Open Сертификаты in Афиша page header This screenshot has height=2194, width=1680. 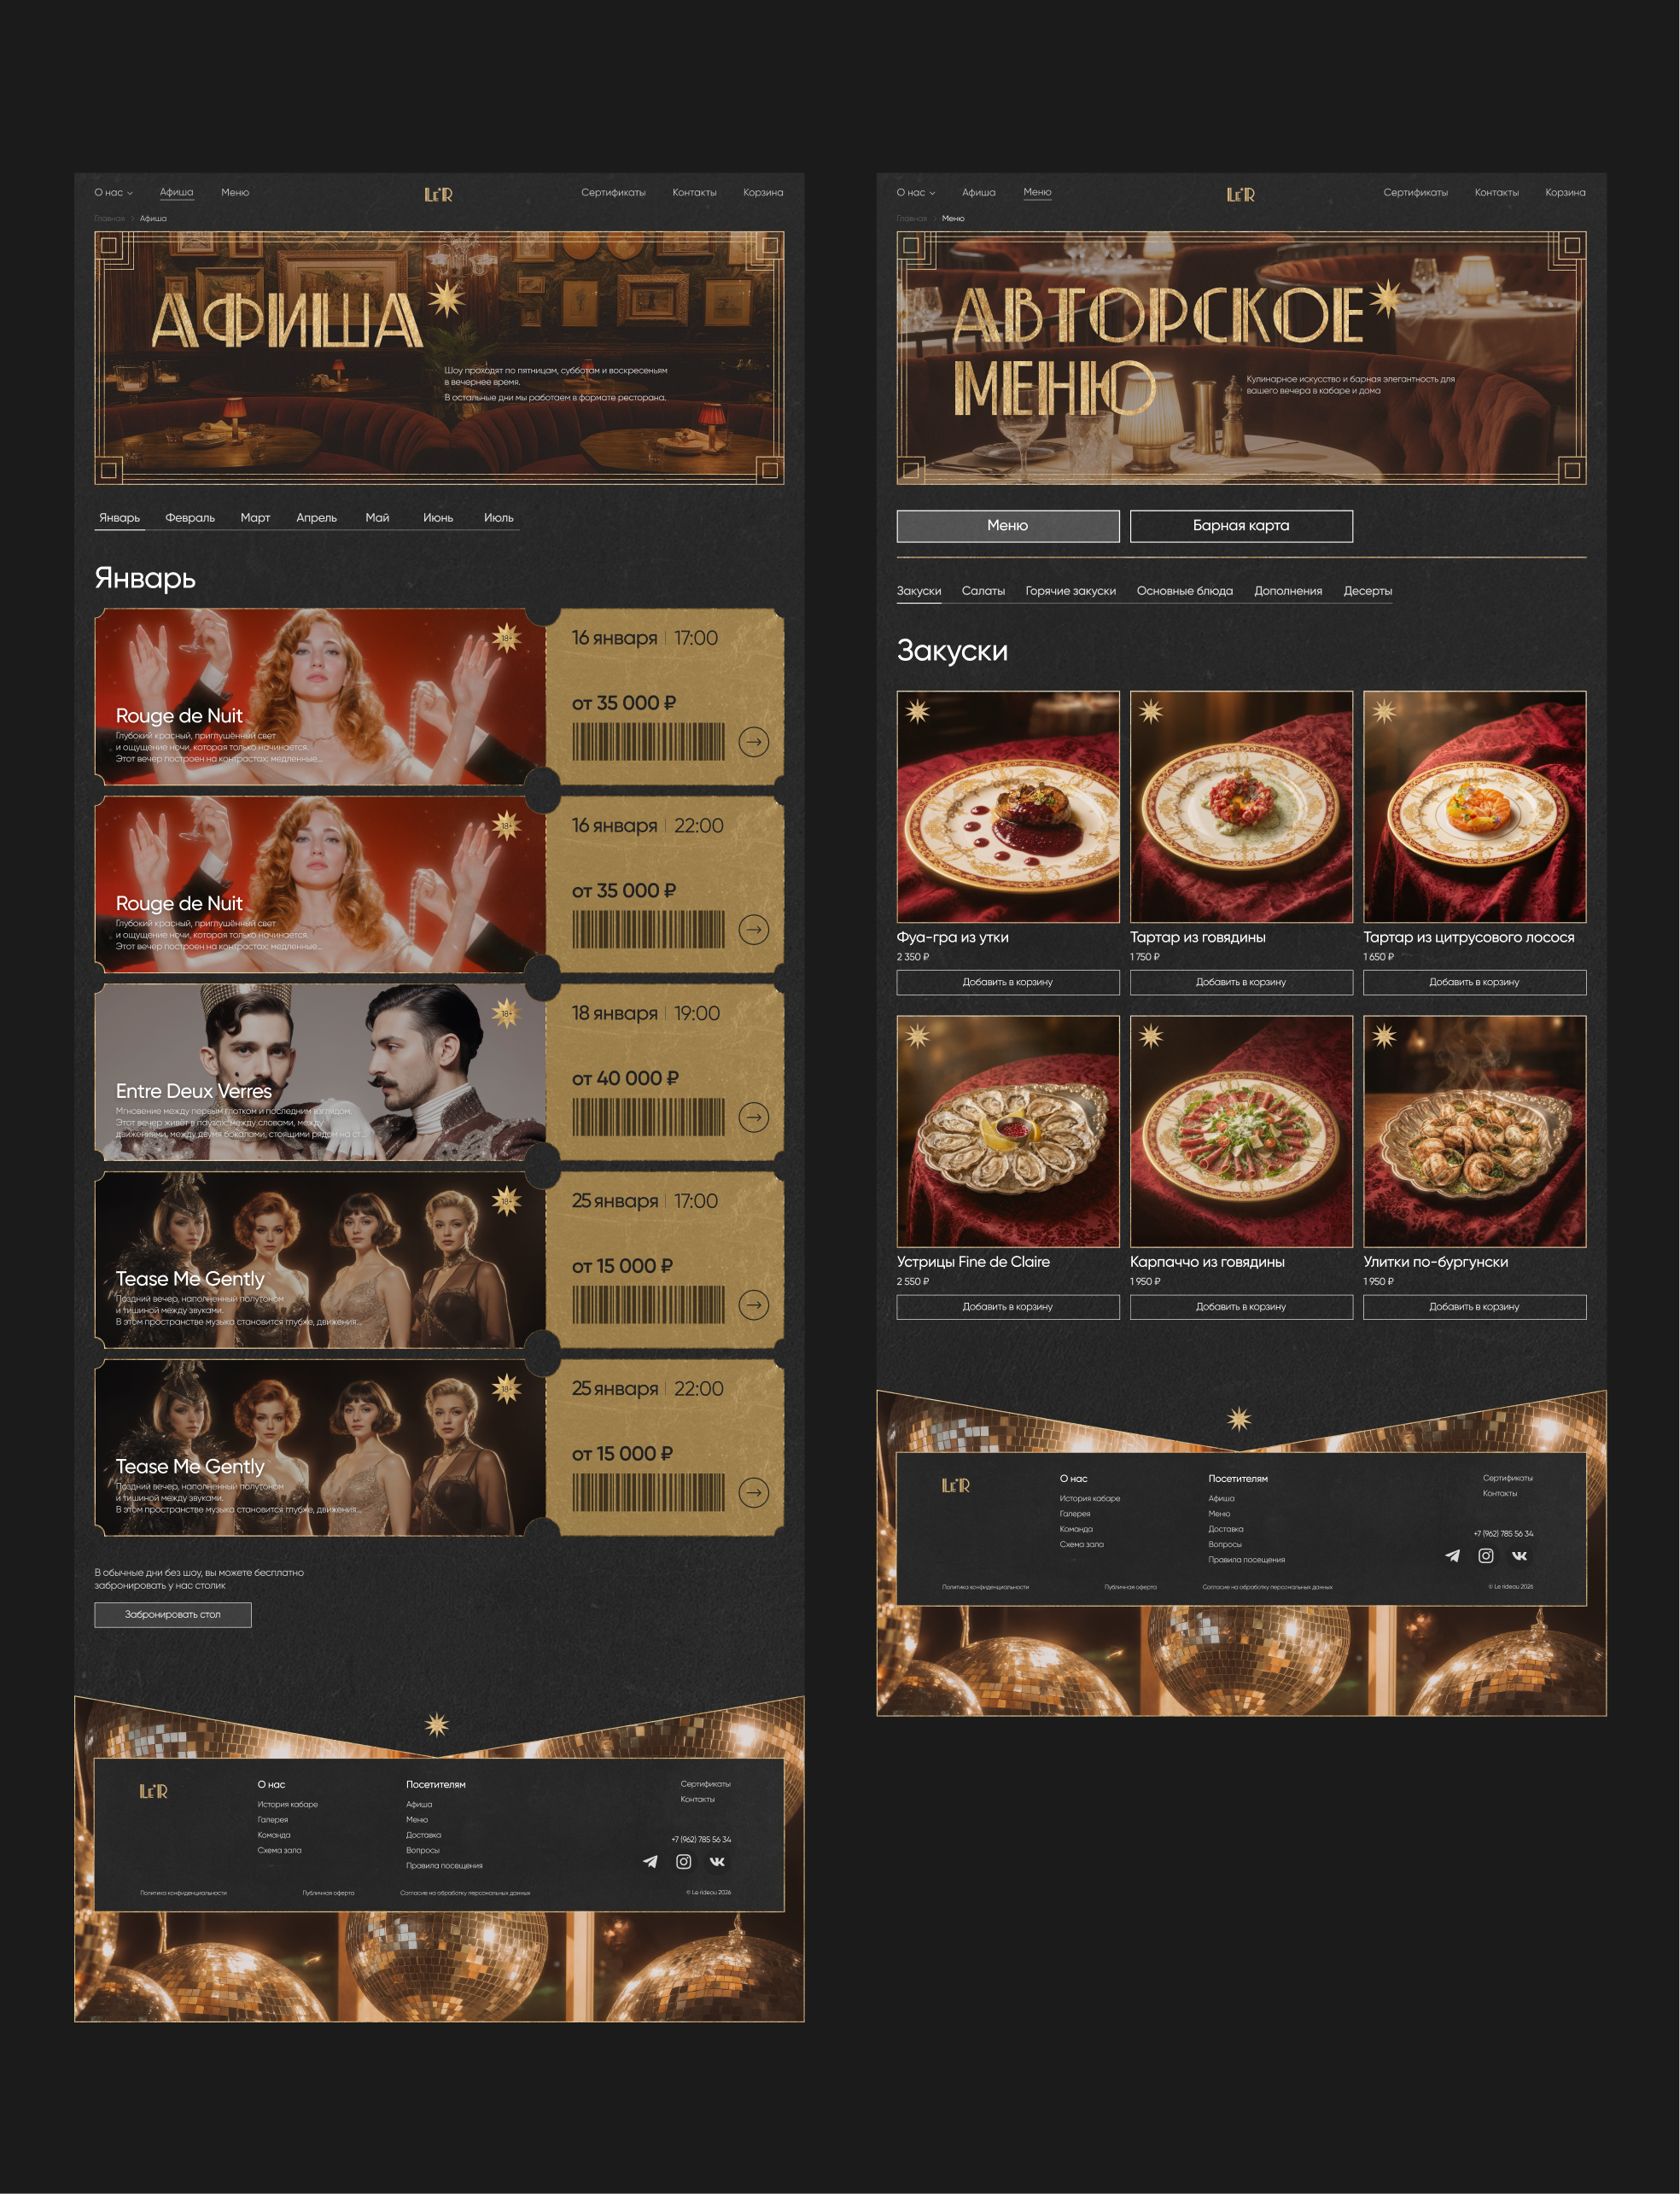tap(613, 193)
